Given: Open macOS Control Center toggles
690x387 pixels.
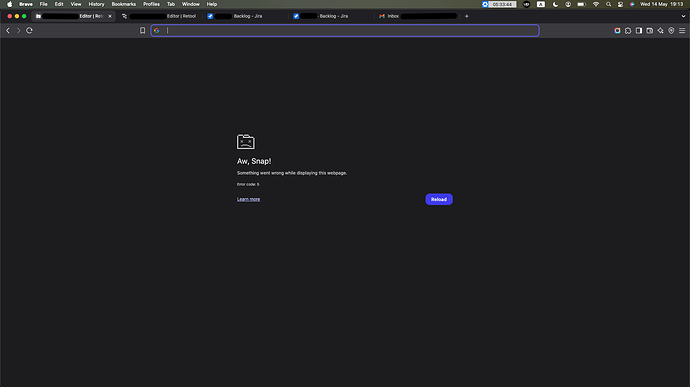Looking at the screenshot, I should click(x=620, y=4).
